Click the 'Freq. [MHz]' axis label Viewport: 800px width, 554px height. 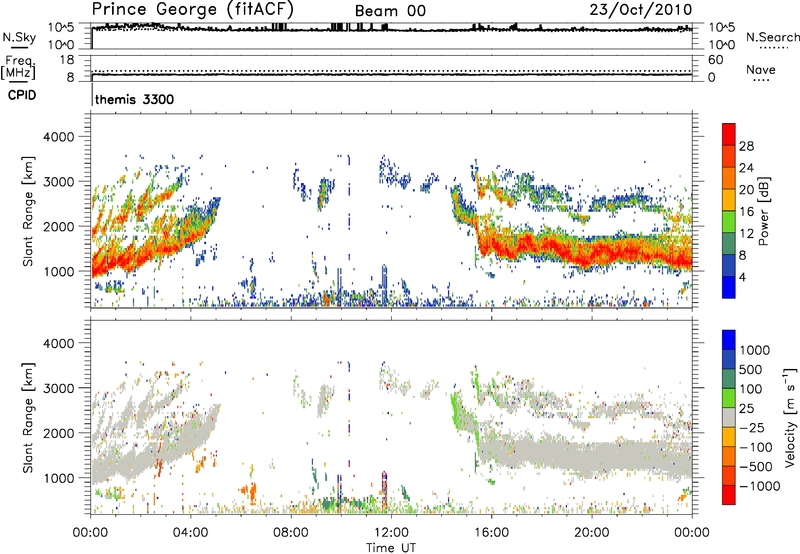[x=18, y=67]
